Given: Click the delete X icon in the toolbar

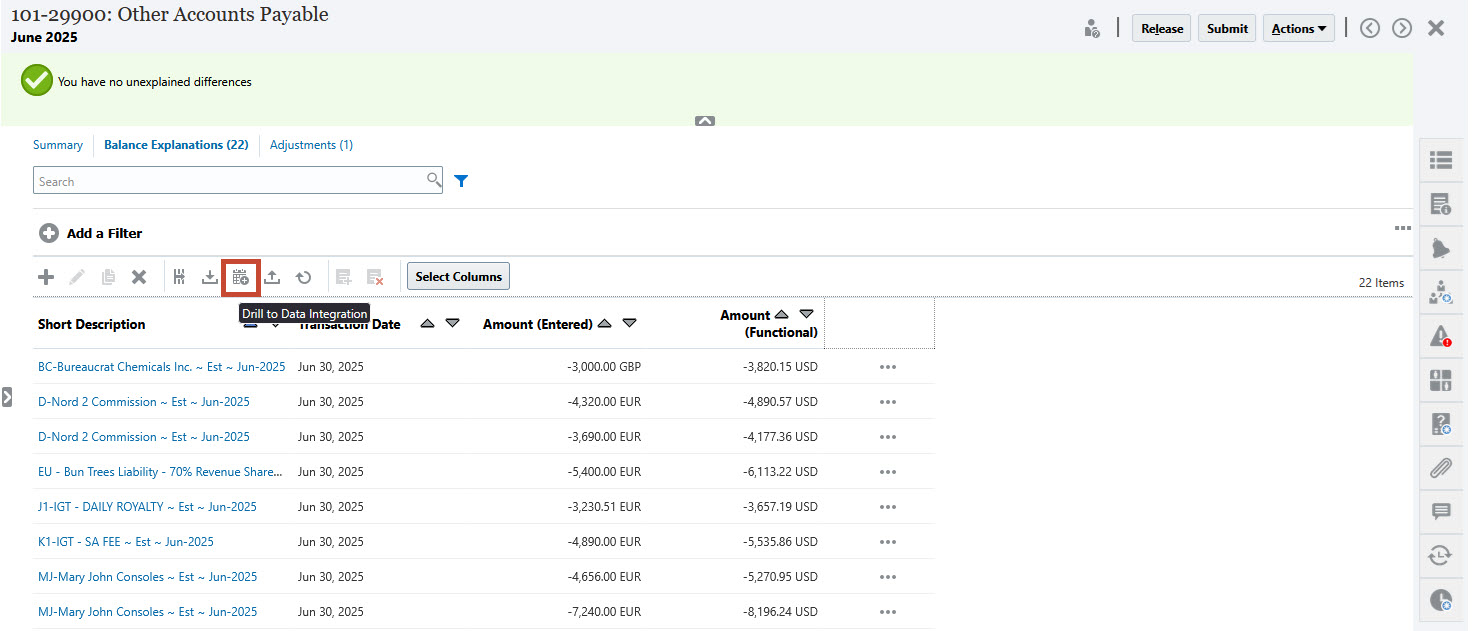Looking at the screenshot, I should click(139, 277).
